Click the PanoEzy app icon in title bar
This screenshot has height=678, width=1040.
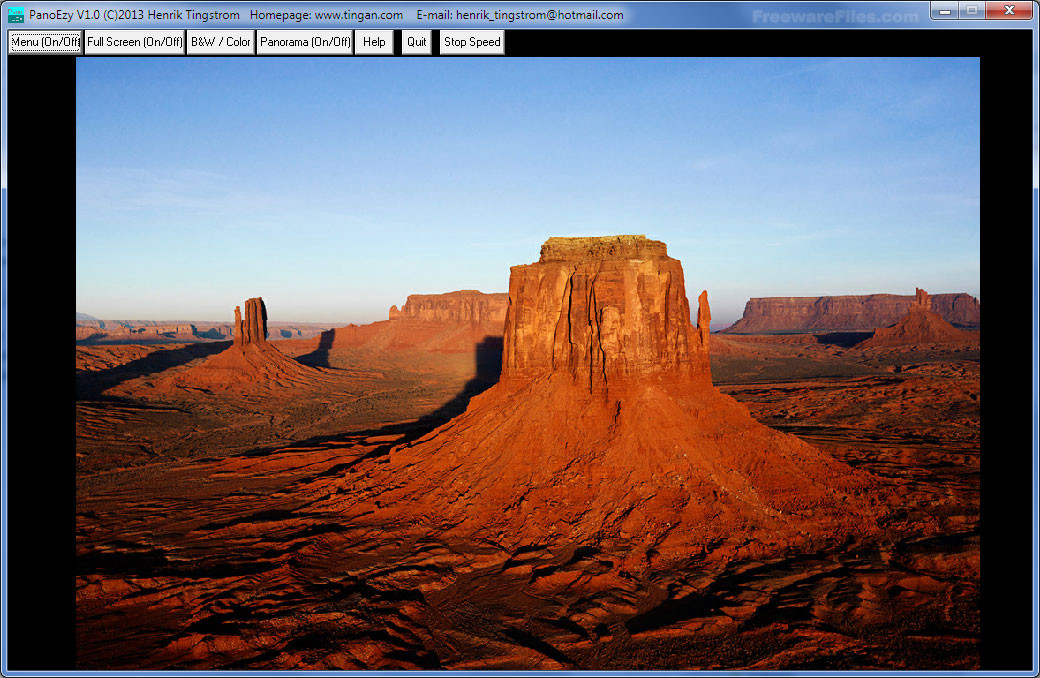click(15, 15)
